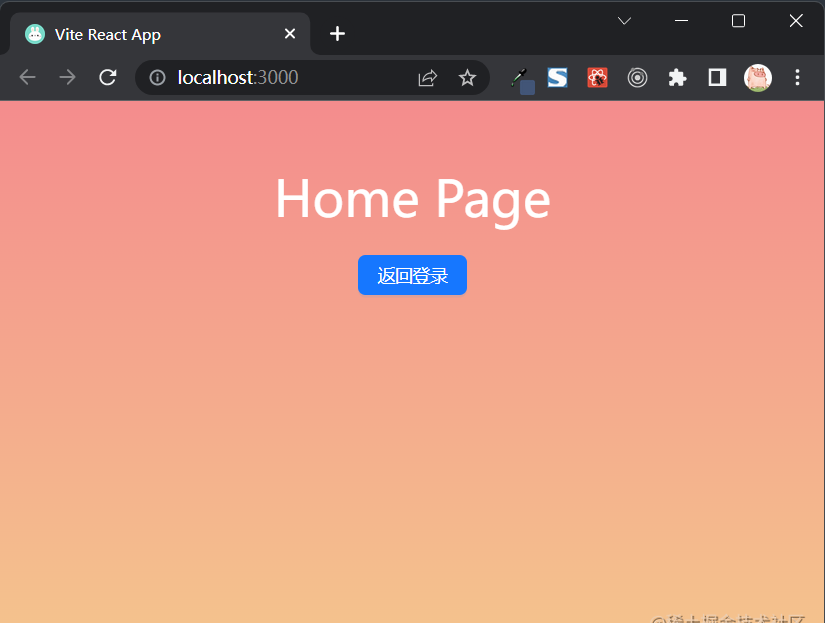Go forward using the forward arrow
Viewport: 825px width, 623px height.
tap(67, 77)
